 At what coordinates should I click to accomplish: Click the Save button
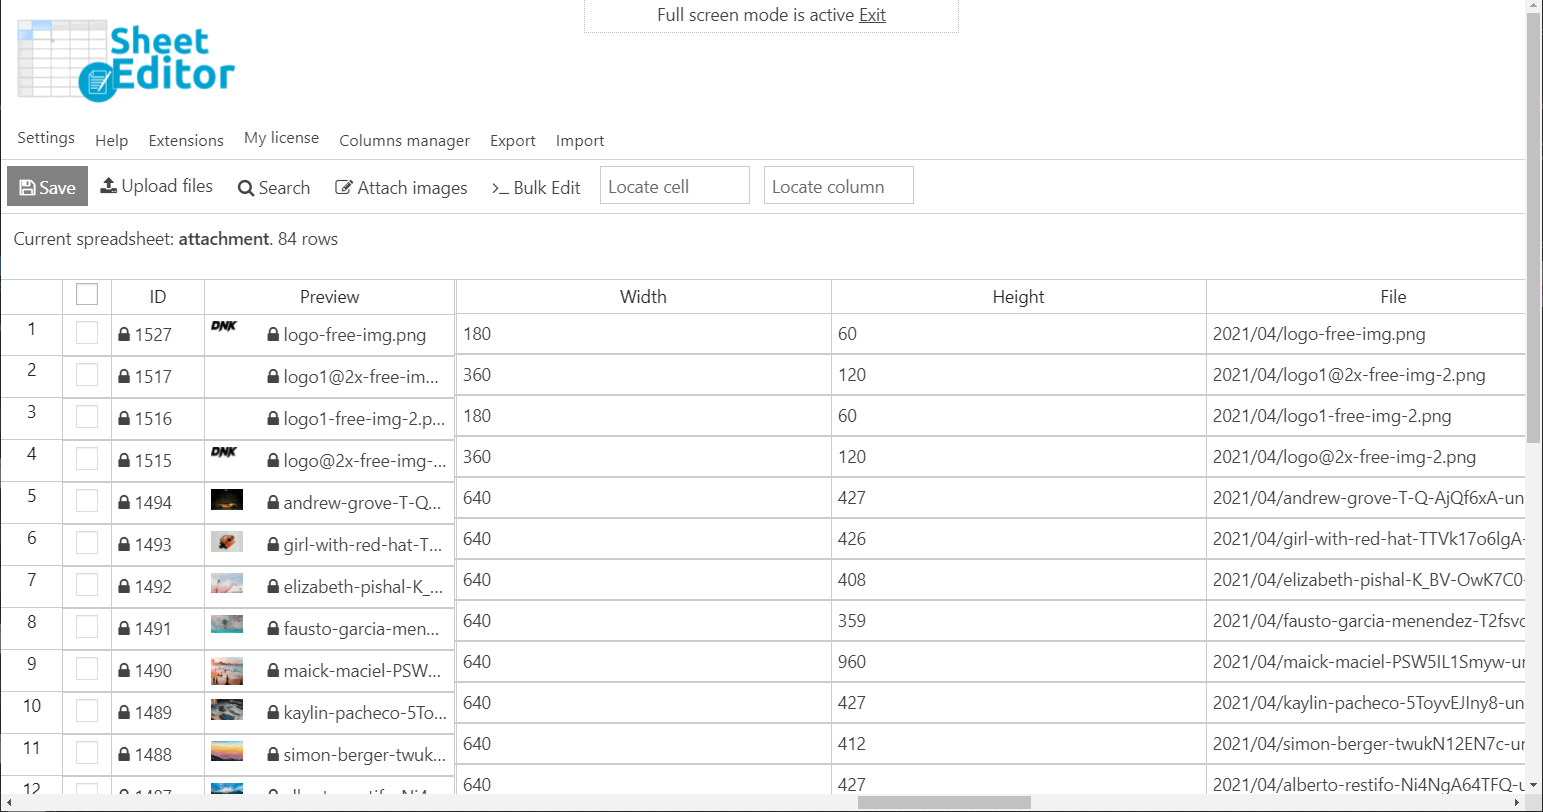pos(47,186)
